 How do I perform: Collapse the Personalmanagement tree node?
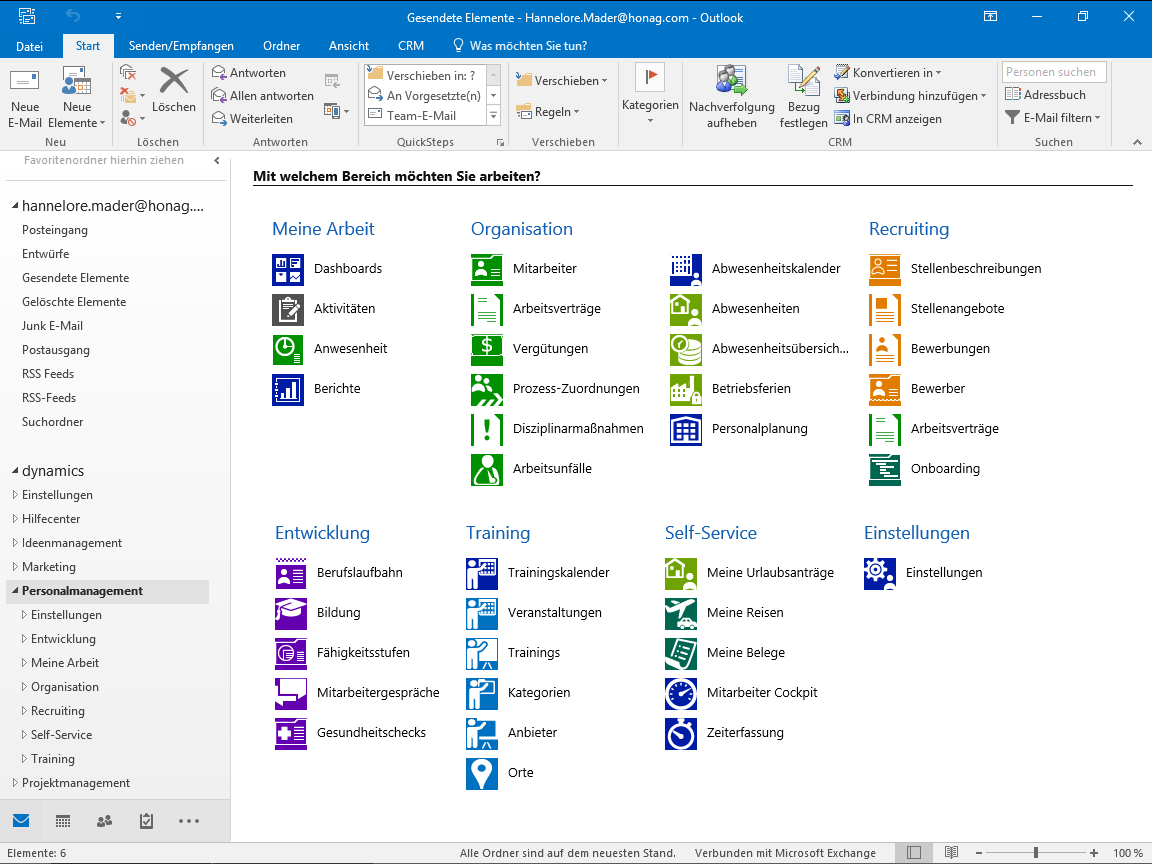tap(15, 591)
